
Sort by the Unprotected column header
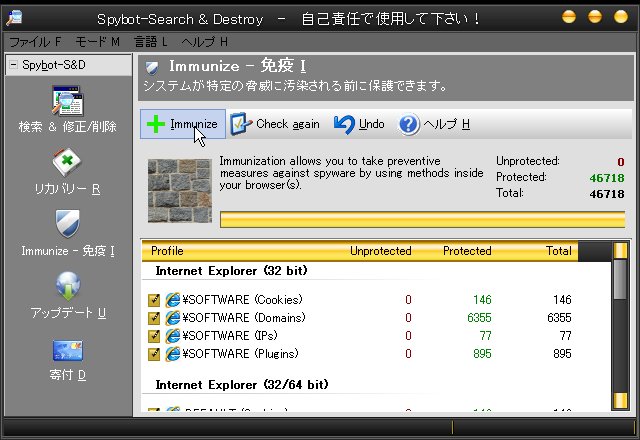tap(381, 251)
